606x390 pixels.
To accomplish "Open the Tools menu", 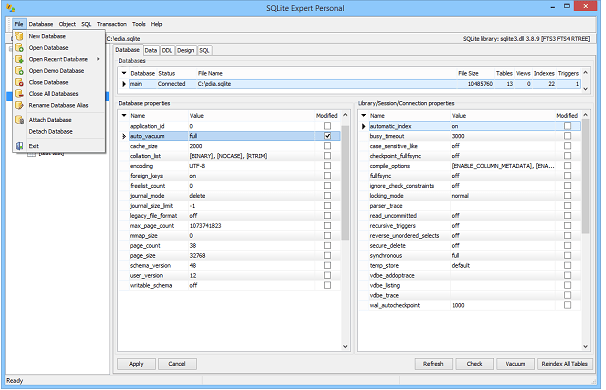I will pos(139,24).
